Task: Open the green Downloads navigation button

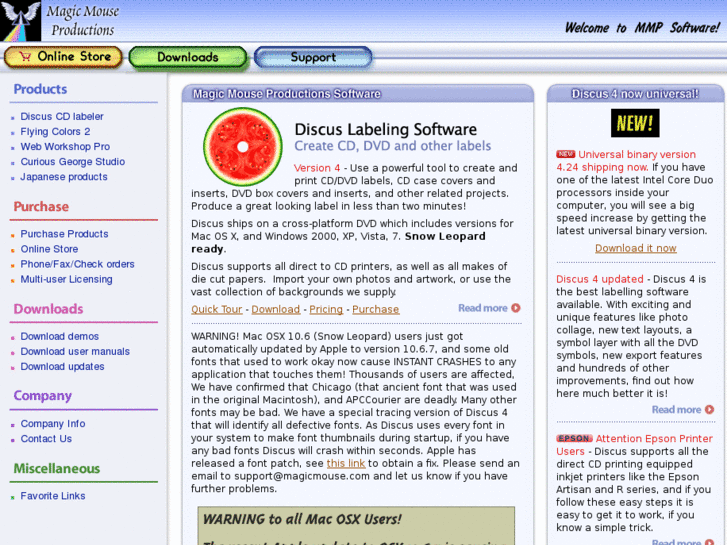Action: tap(187, 58)
